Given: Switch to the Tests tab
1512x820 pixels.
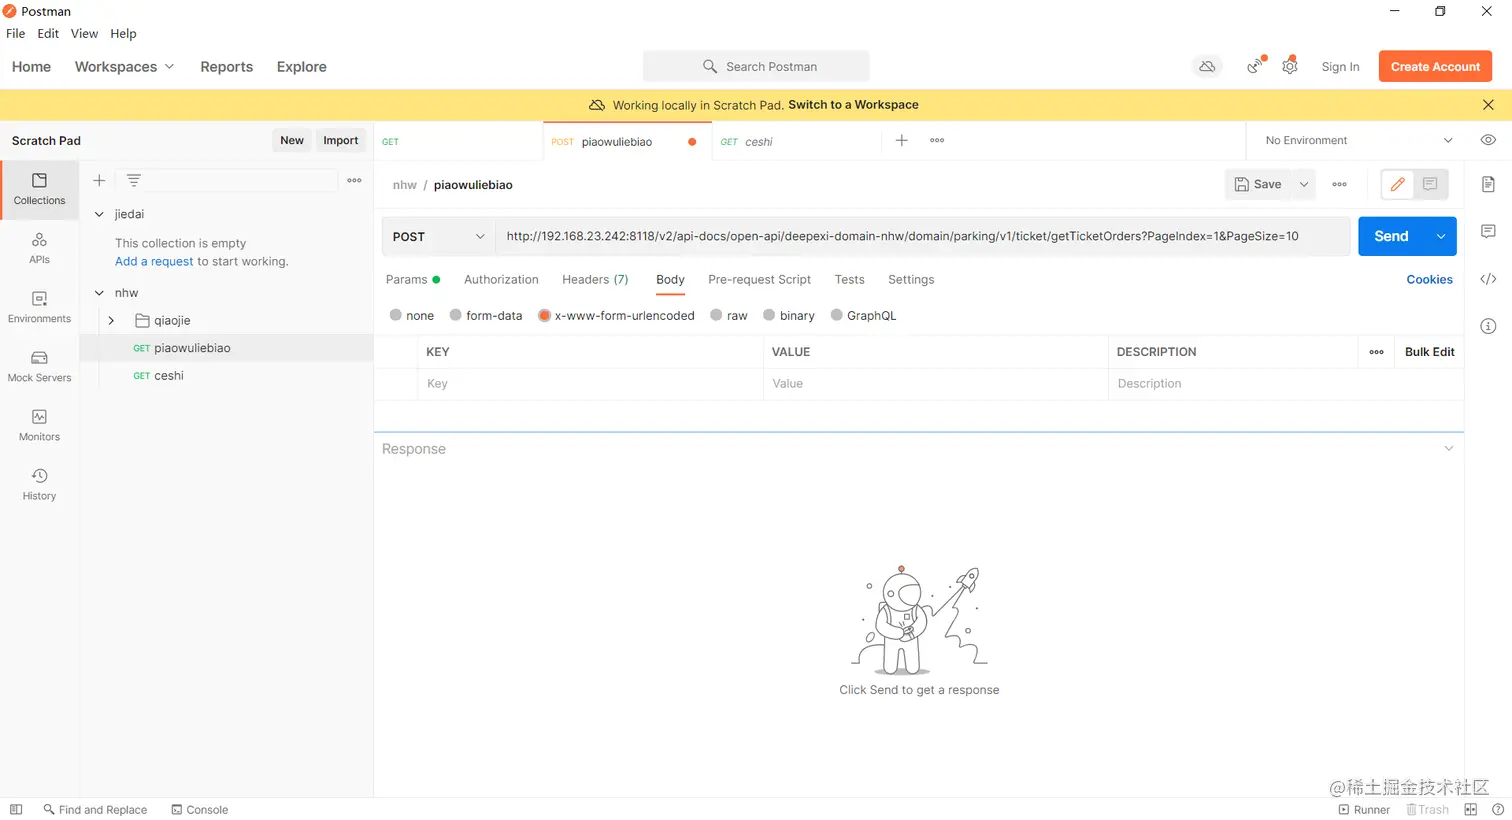Looking at the screenshot, I should (x=849, y=280).
